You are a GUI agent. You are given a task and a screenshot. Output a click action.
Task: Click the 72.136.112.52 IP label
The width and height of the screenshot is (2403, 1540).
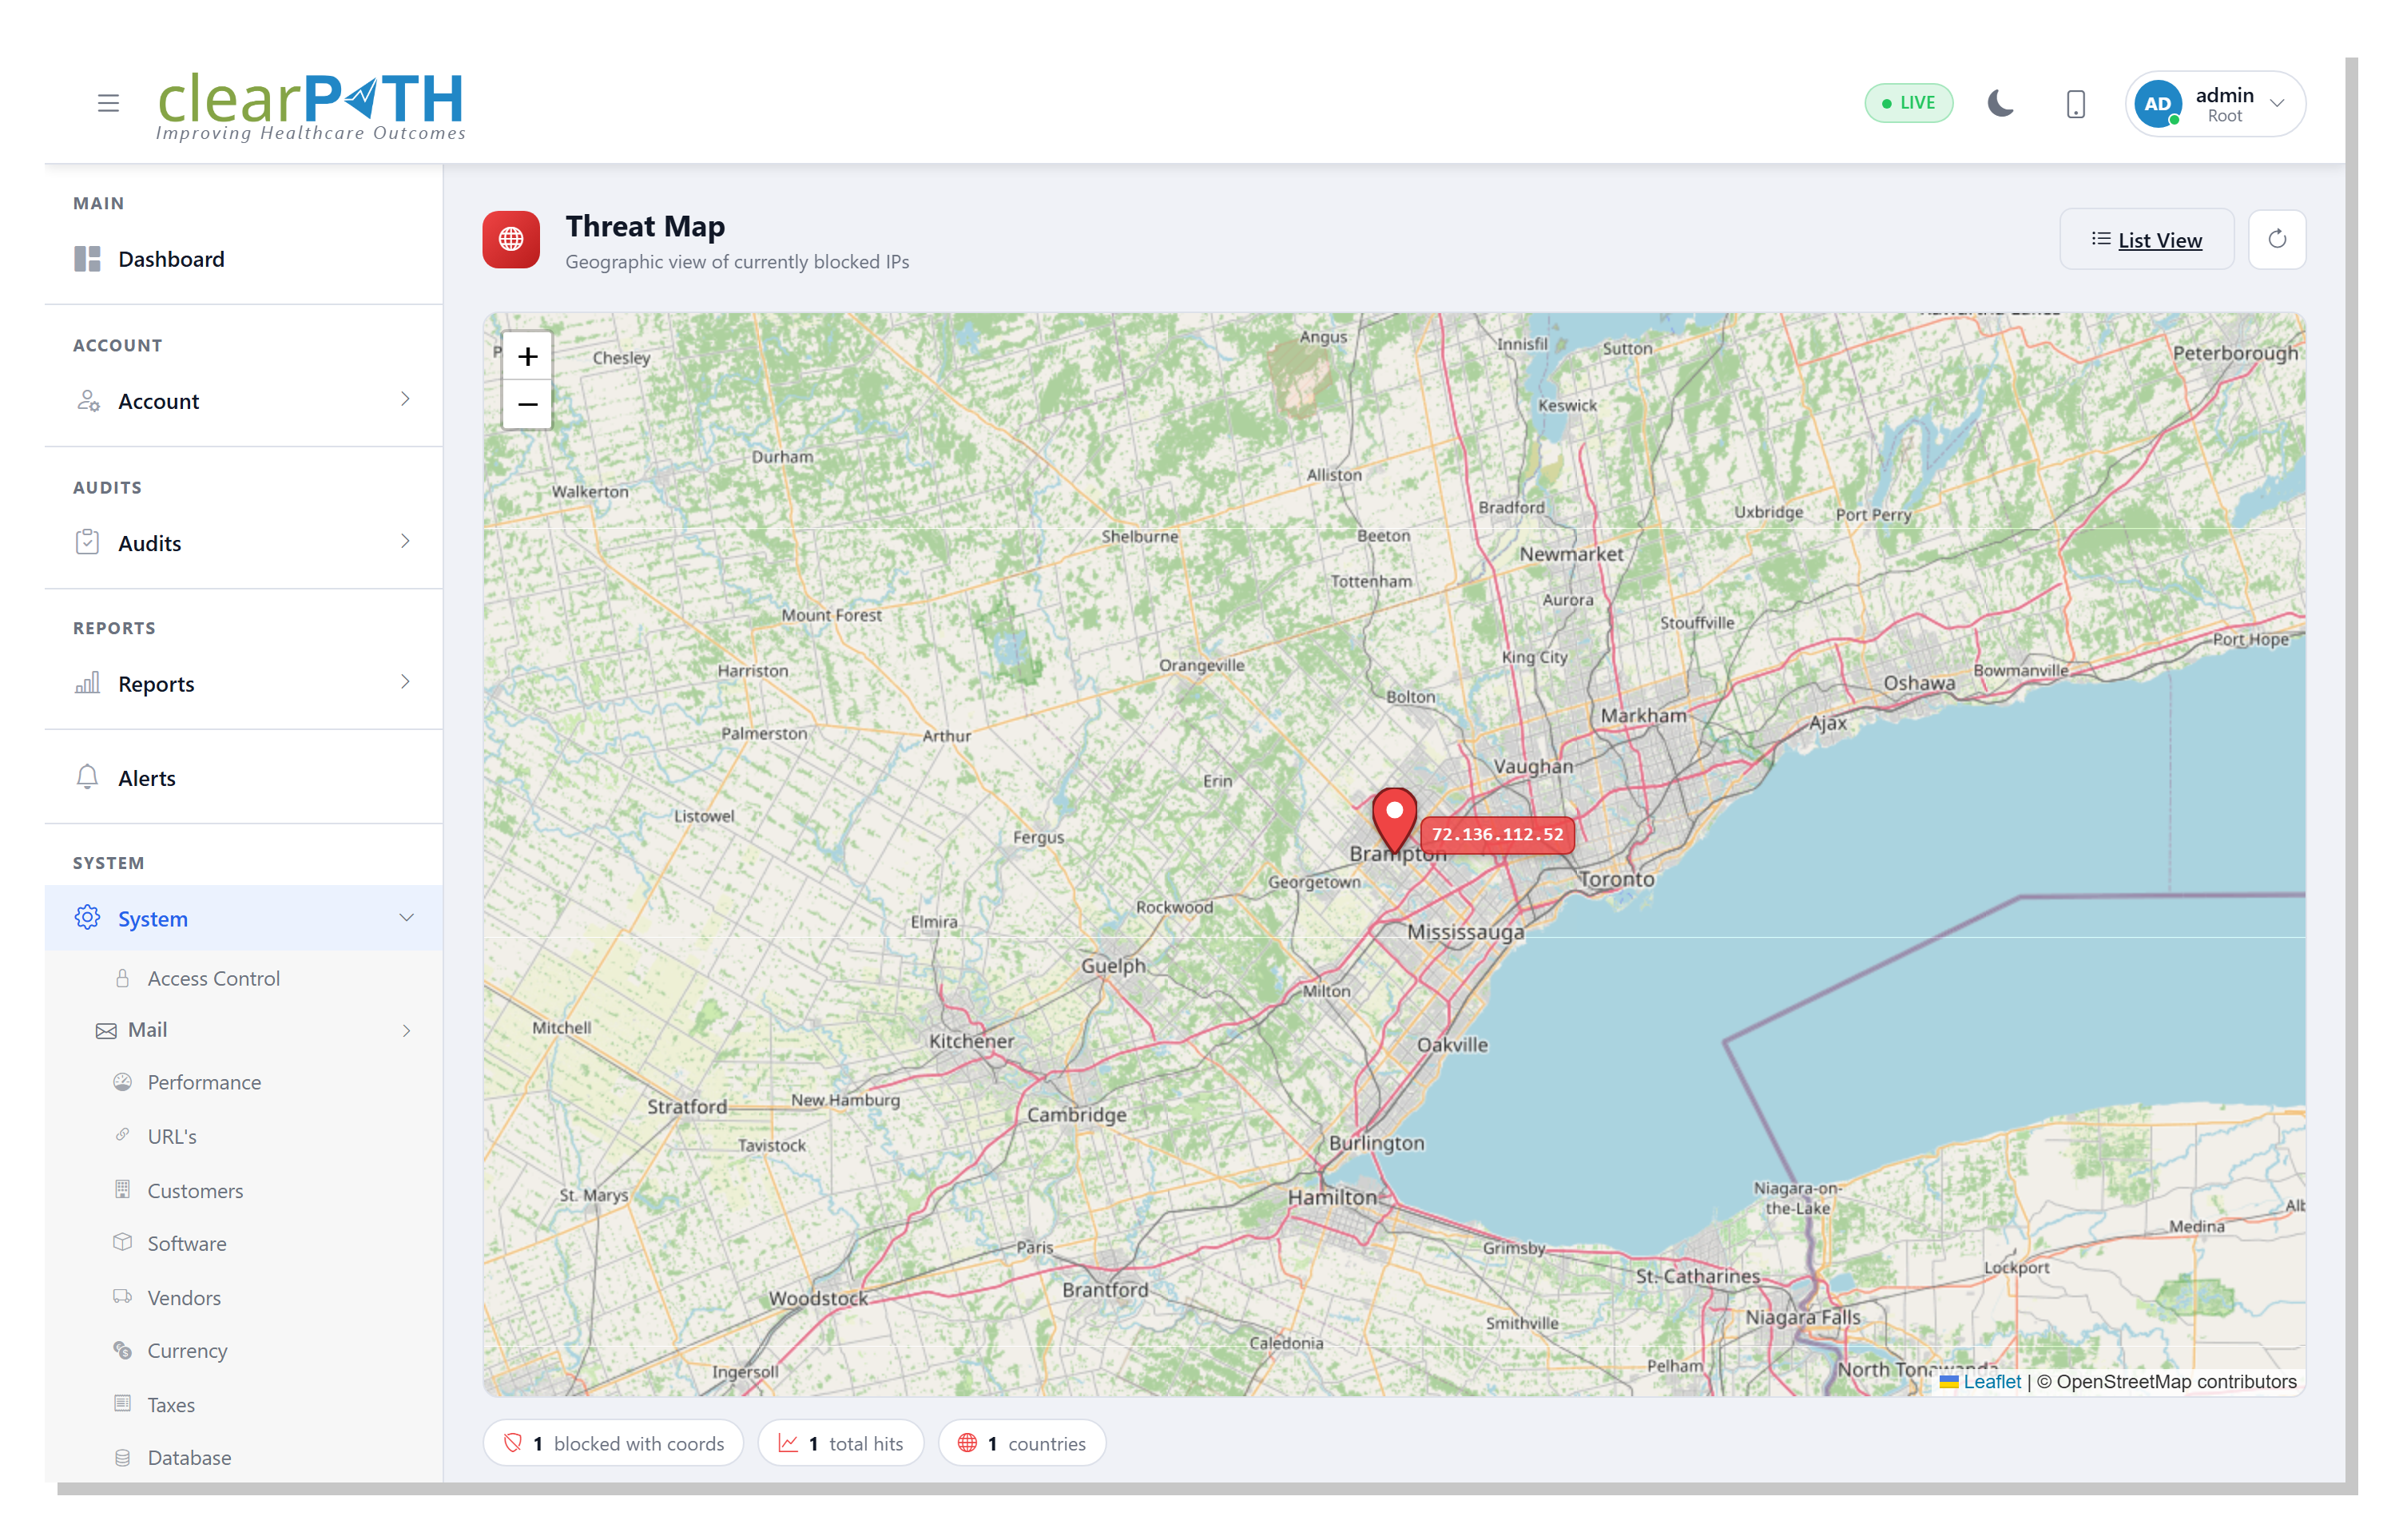pyautogui.click(x=1497, y=834)
